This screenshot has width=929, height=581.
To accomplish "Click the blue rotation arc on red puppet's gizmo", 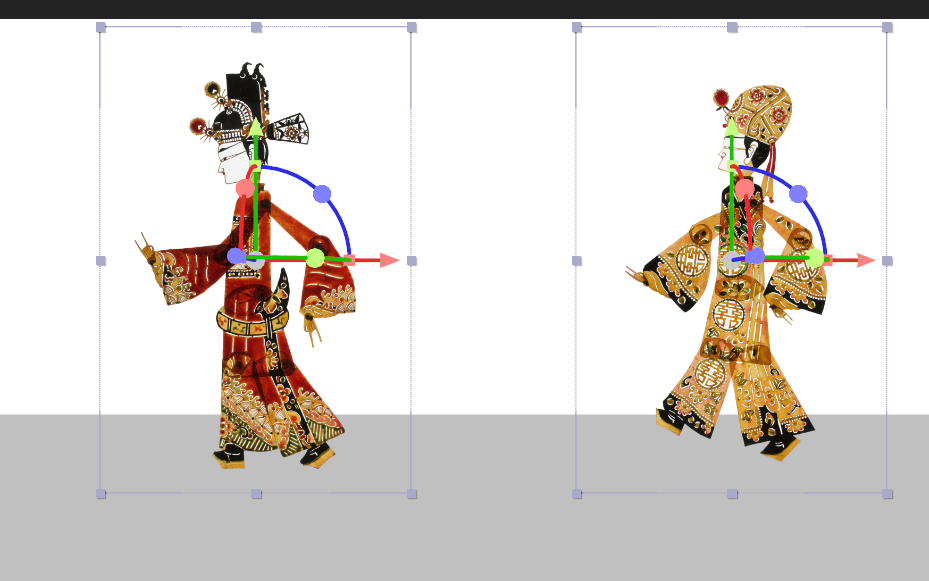I will coord(341,219).
